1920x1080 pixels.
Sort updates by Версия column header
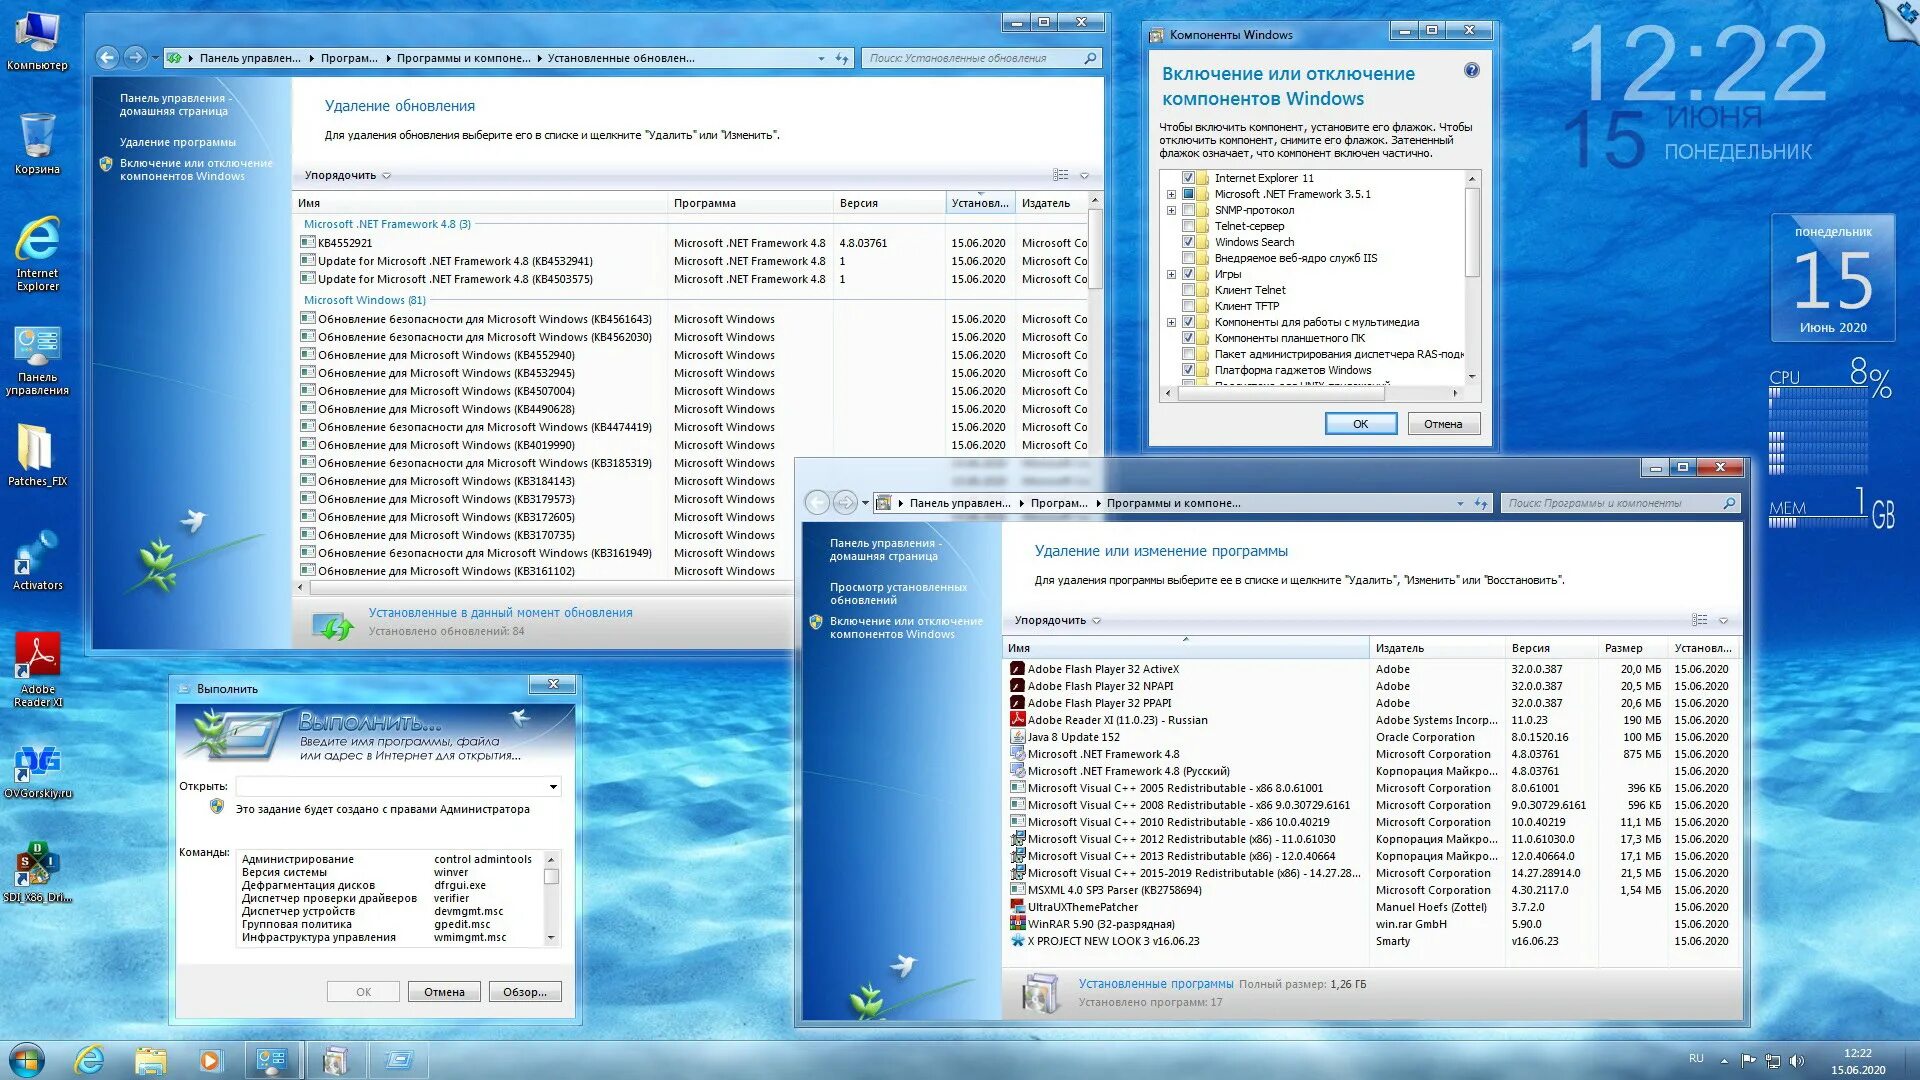889,203
